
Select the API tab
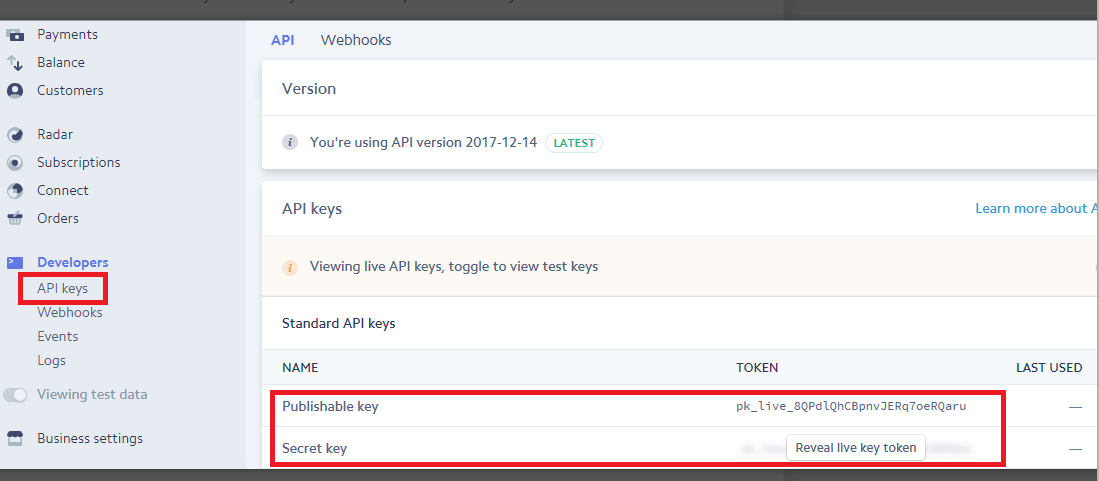tap(282, 40)
